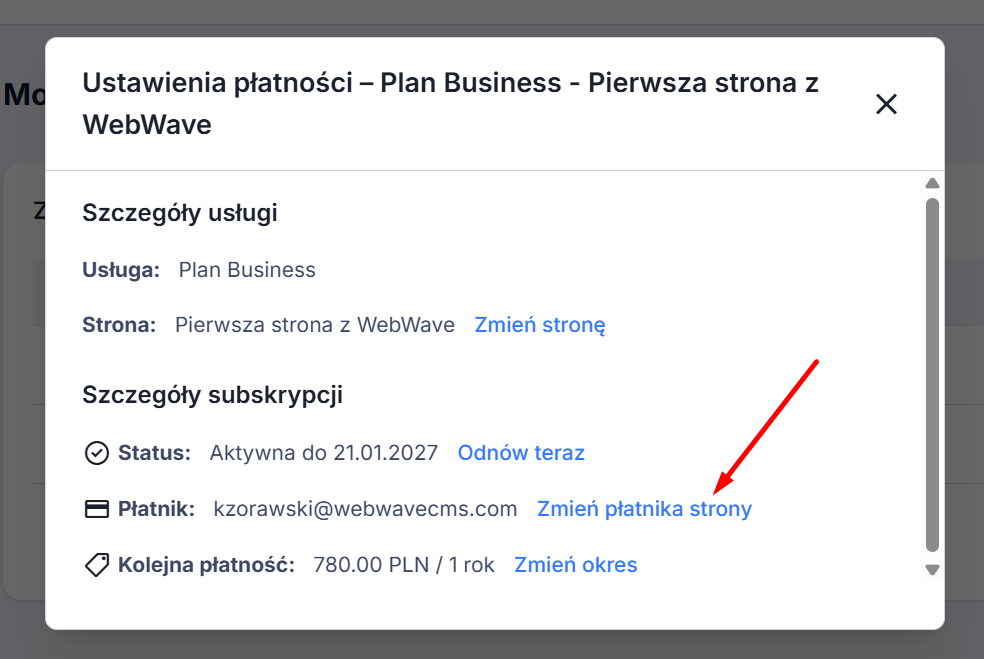Click the tag icon beside Kolejna płatność
This screenshot has height=659, width=984.
(x=96, y=565)
